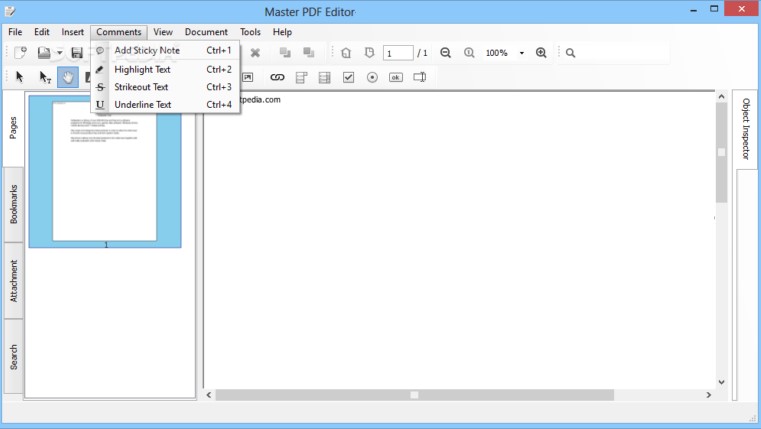Click the page number input field
761x429 pixels.
(398, 52)
